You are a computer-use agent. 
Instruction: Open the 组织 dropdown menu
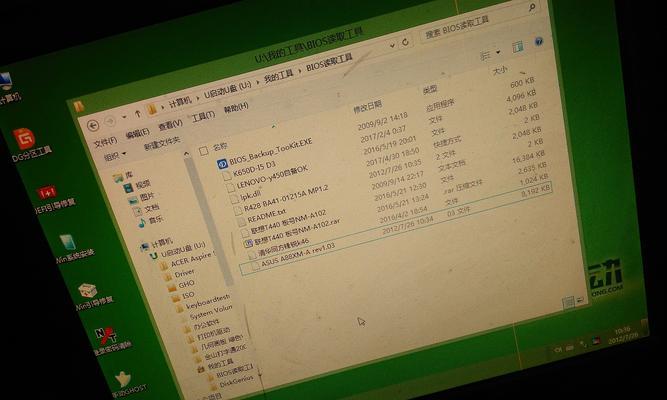tap(114, 156)
